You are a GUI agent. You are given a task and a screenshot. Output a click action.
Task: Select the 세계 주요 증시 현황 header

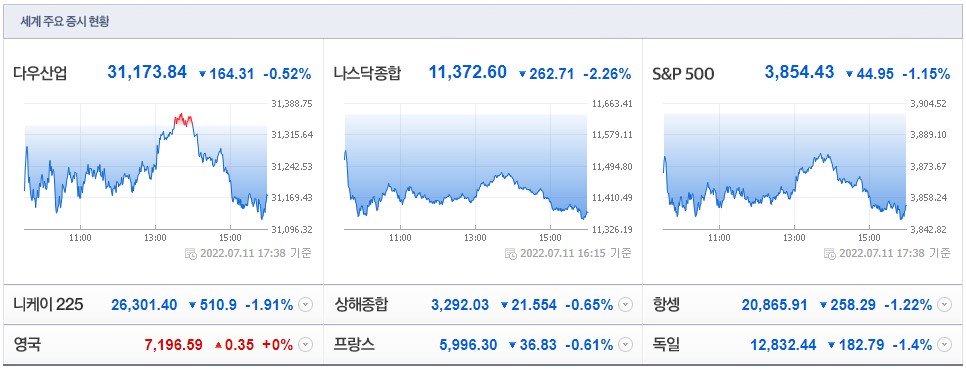click(x=65, y=22)
